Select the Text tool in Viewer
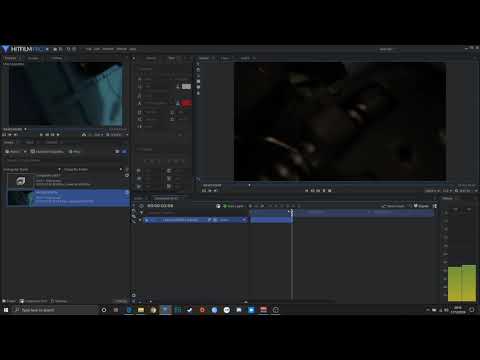The width and height of the screenshot is (480, 360). (198, 76)
